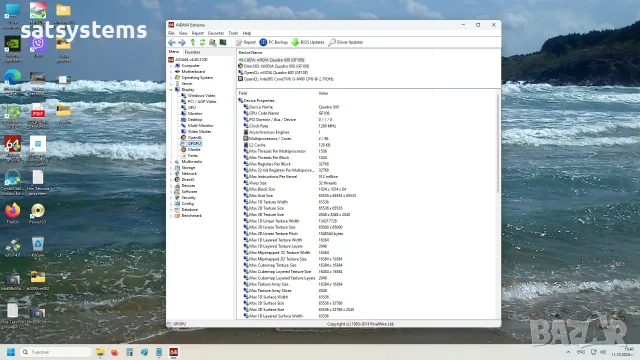Click the Back arrow in AIDA64 toolbar
Image resolution: width=640 pixels, height=360 pixels.
(x=172, y=42)
